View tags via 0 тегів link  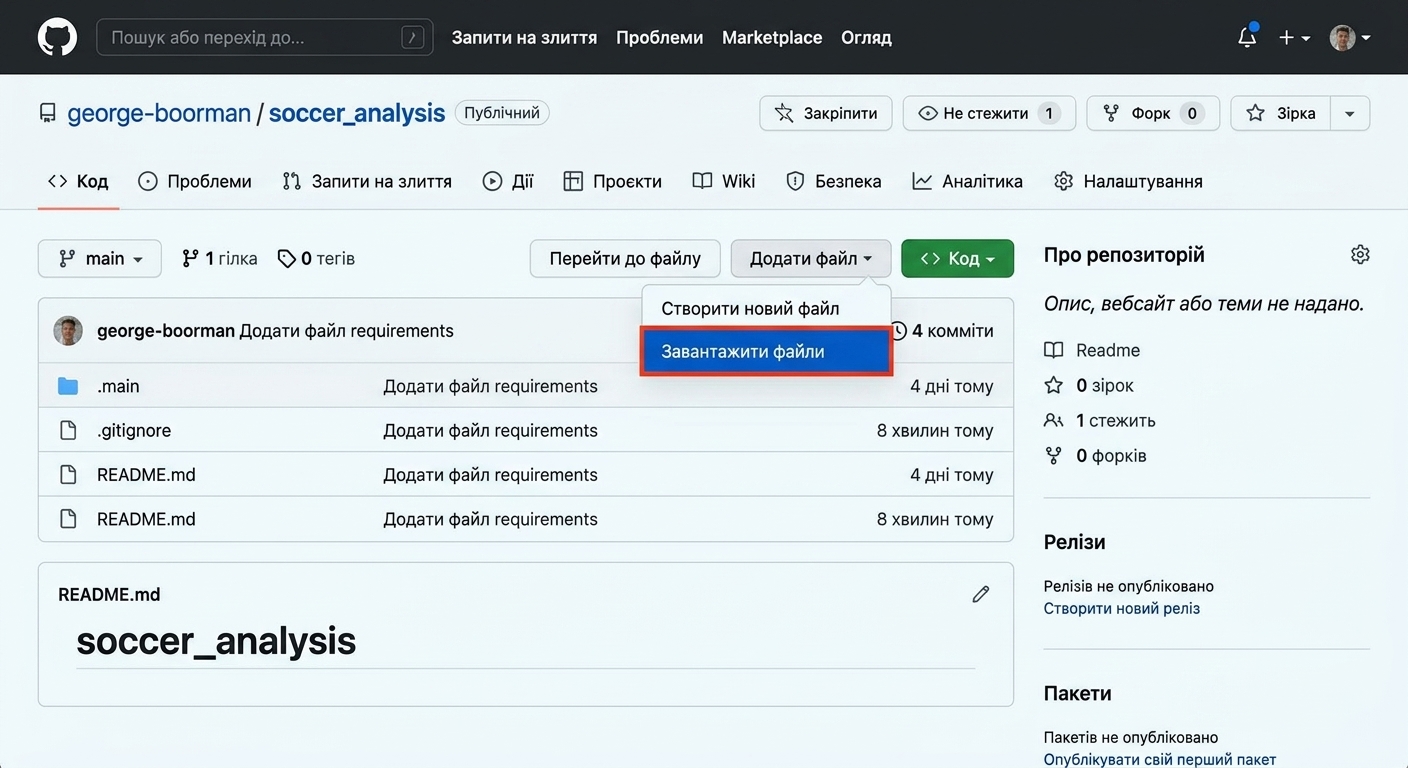point(316,259)
